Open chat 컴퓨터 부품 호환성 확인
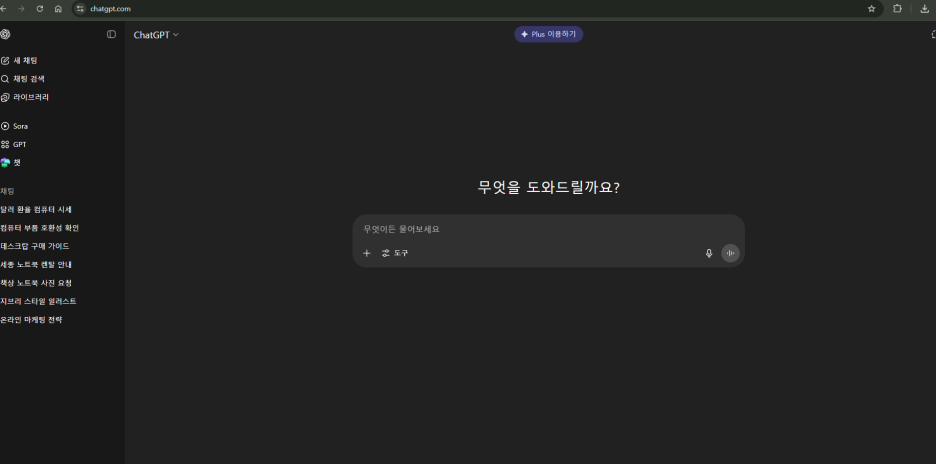 pyautogui.click(x=39, y=228)
